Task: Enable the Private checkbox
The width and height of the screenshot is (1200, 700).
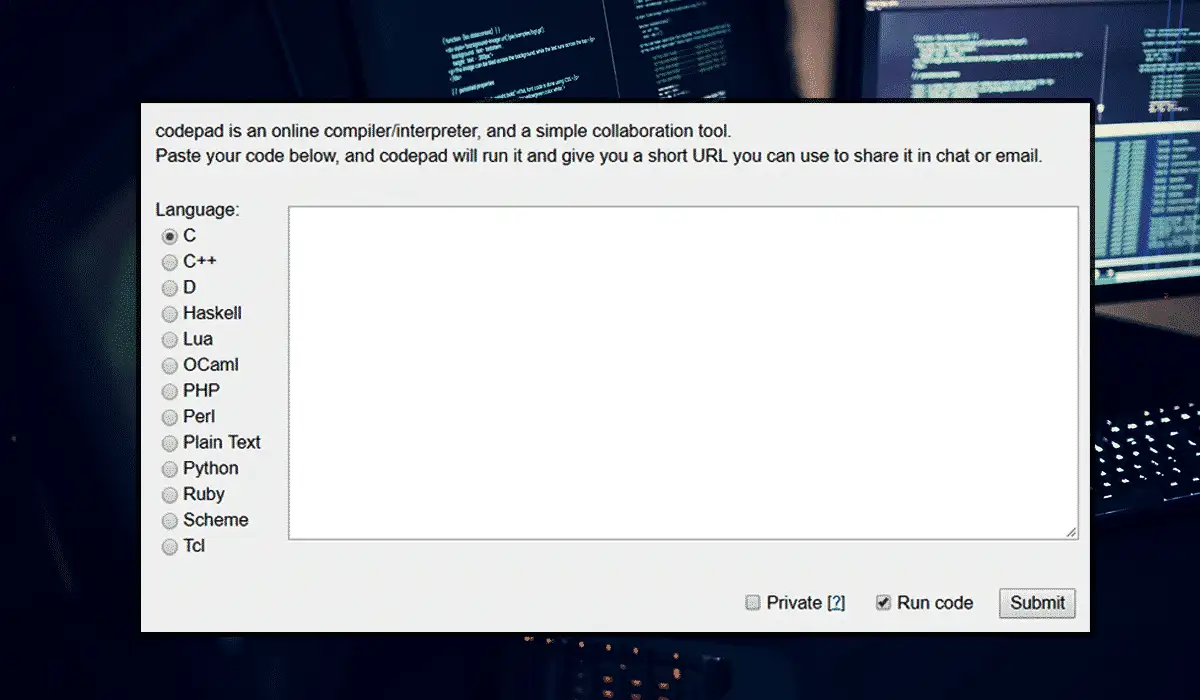Action: pos(752,602)
